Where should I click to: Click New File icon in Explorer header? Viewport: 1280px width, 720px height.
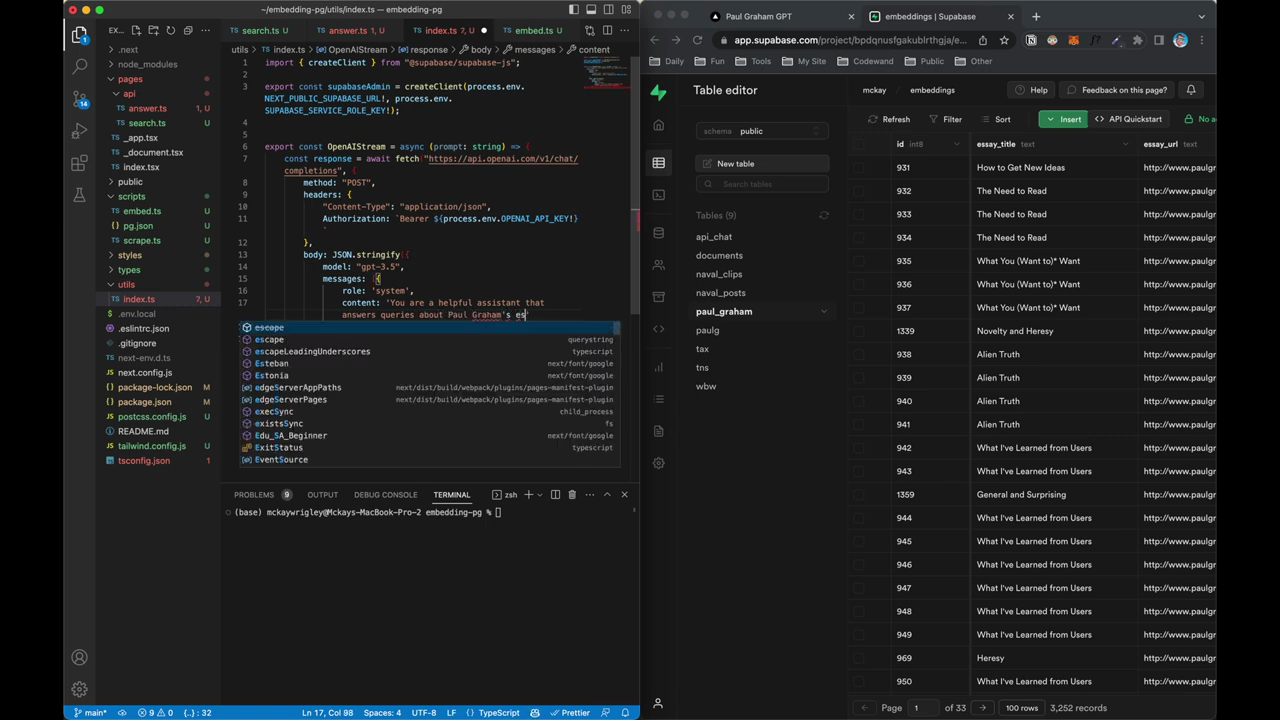pos(136,30)
